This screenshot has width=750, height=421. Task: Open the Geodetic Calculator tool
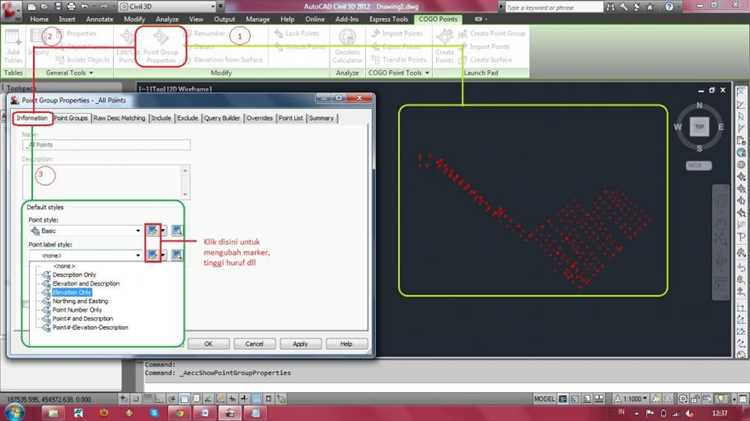(x=347, y=46)
